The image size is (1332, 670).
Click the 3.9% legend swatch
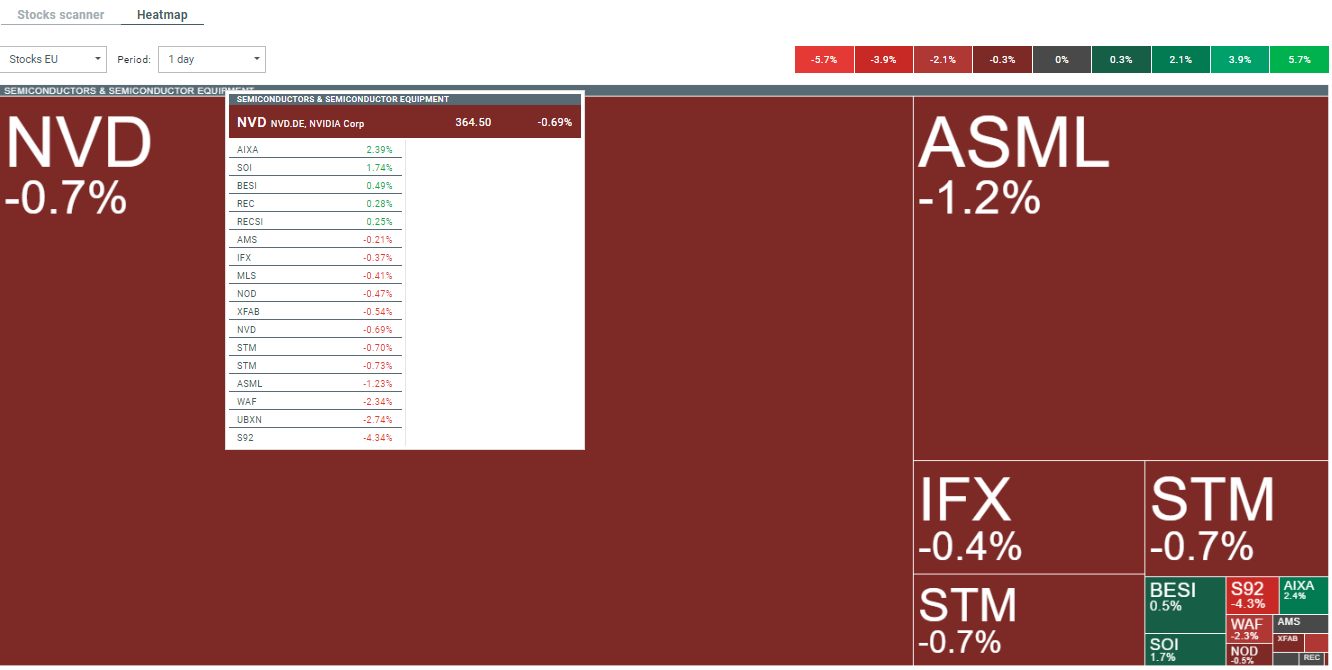pyautogui.click(x=1239, y=60)
